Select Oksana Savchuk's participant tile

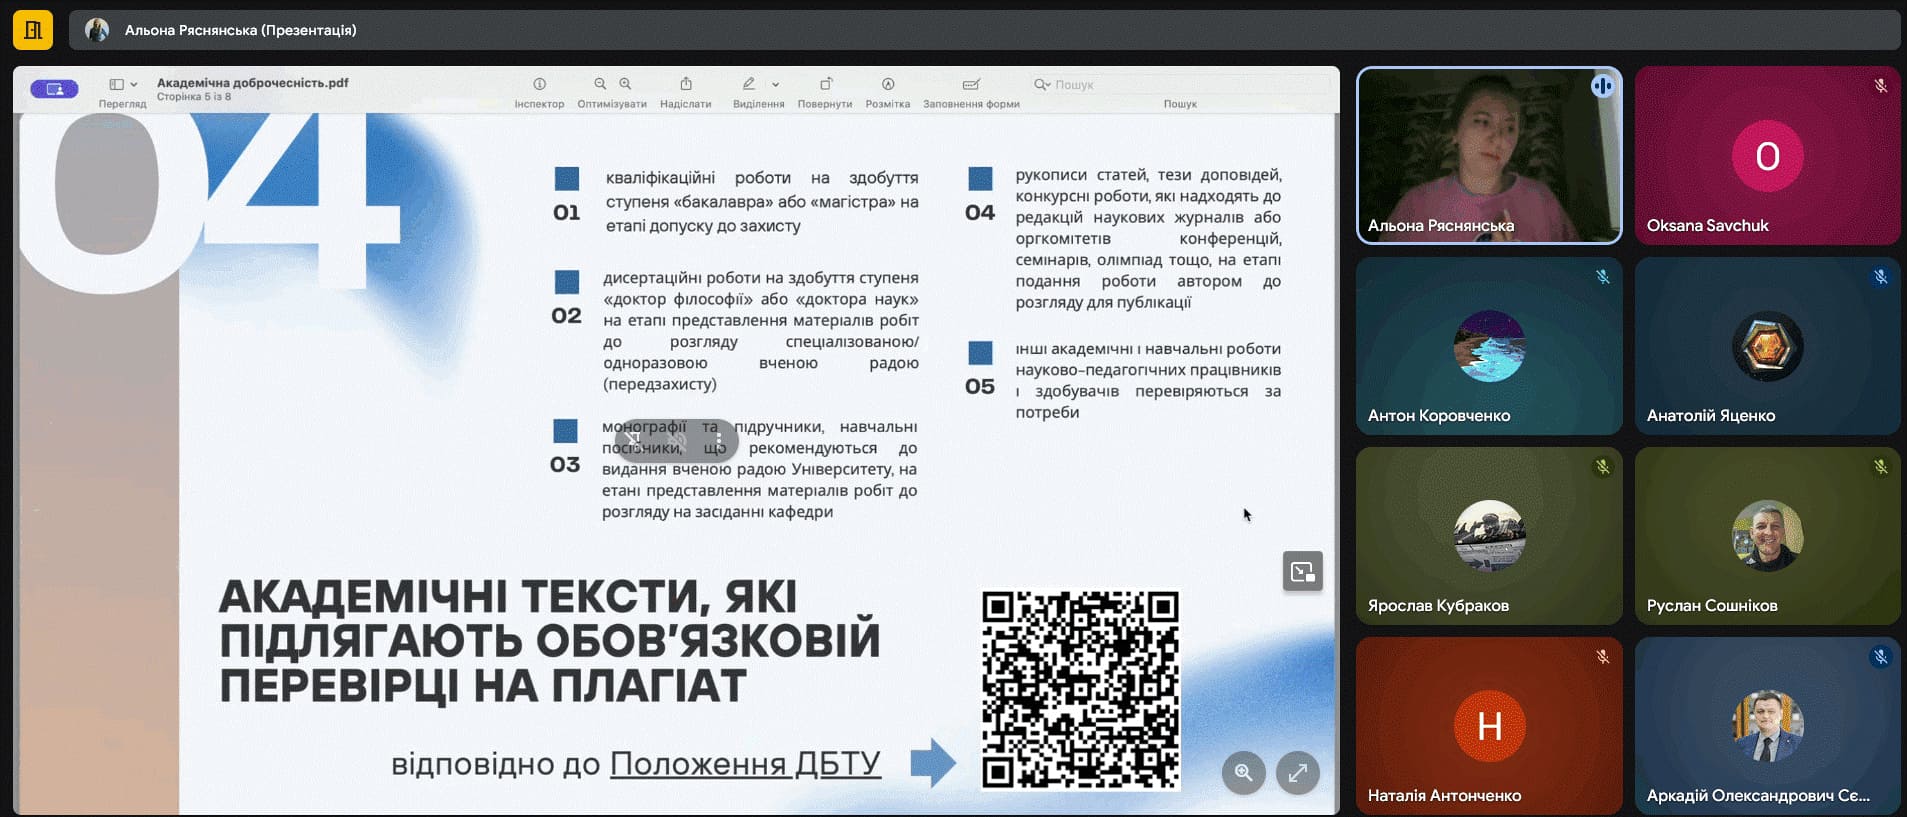coord(1767,156)
